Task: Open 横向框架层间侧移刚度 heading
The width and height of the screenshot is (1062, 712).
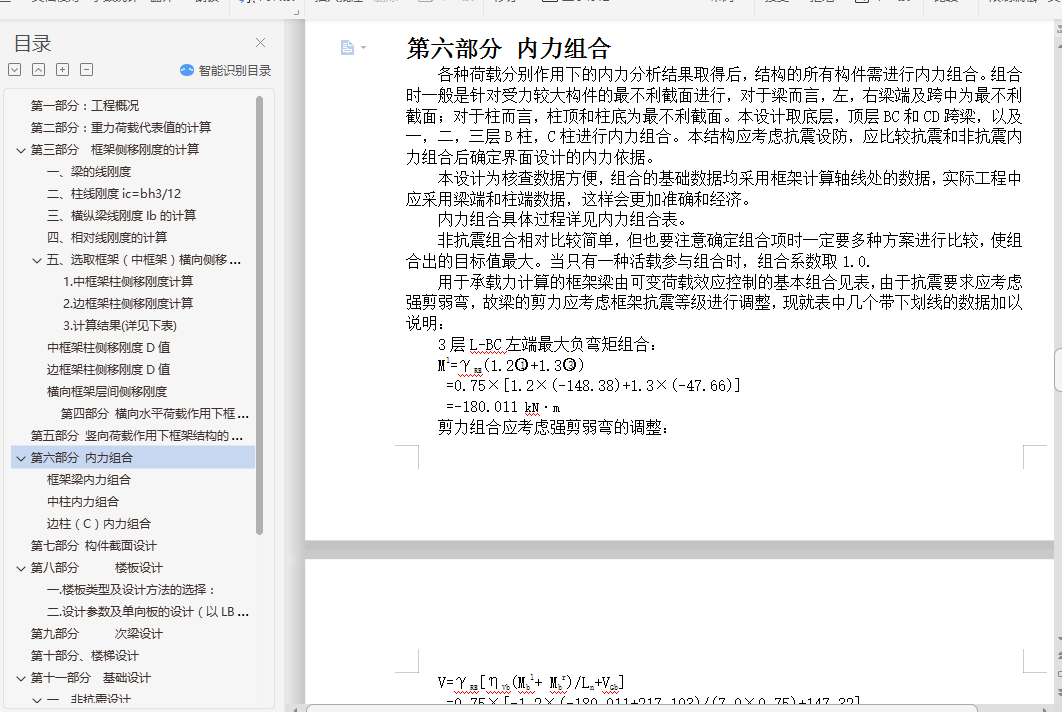Action: (107, 392)
